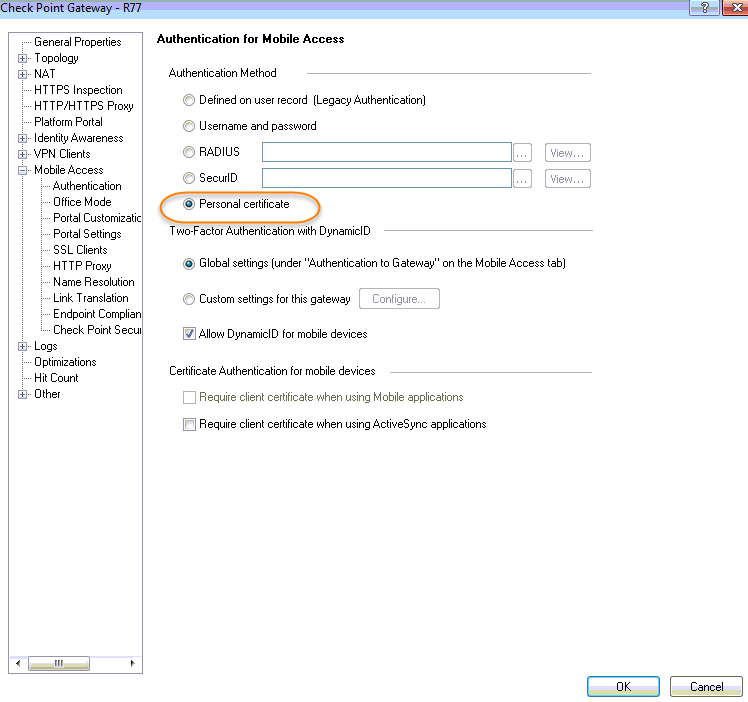Screen dimensions: 748x702
Task: Expand the NAT tree node
Action: pos(22,74)
